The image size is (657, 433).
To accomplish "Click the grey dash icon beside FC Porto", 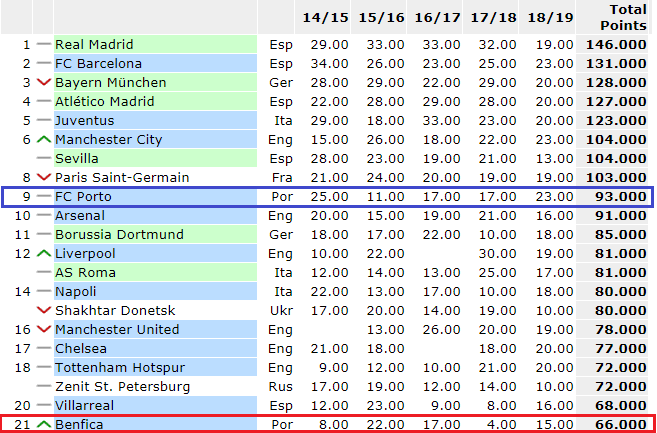I will pos(43,196).
